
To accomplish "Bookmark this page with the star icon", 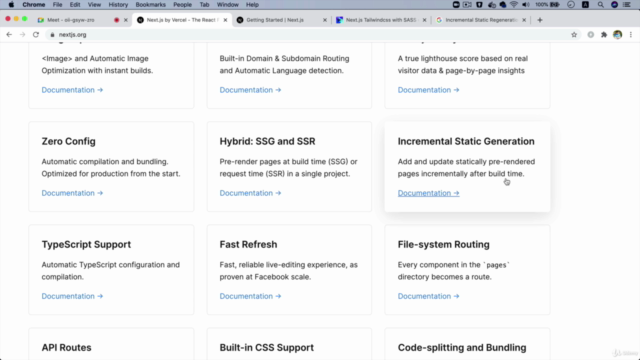I will (574, 35).
